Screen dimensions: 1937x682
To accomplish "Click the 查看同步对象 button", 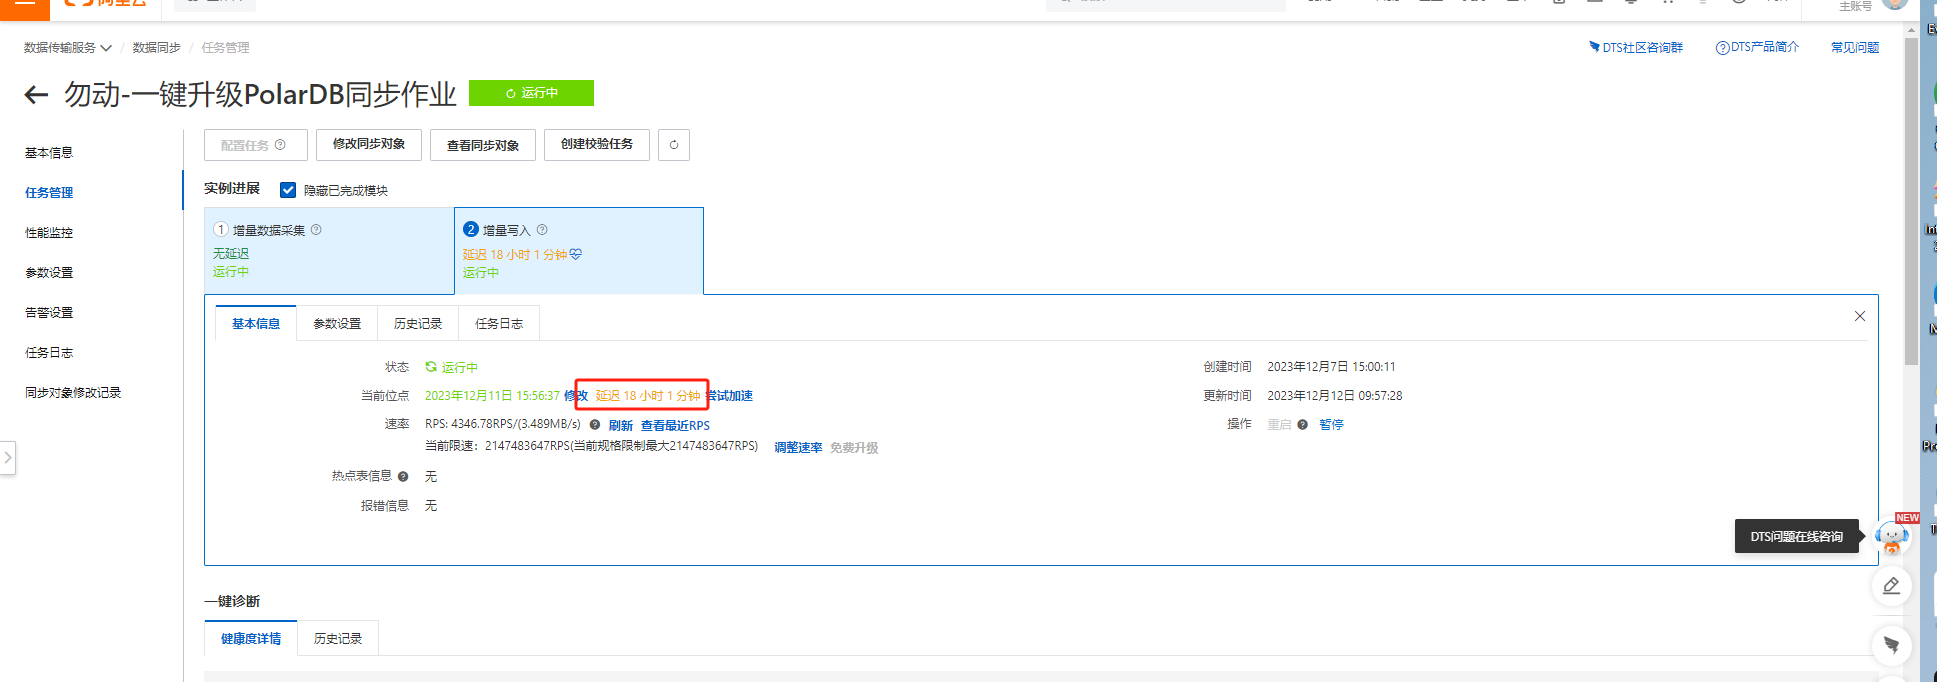I will point(483,145).
